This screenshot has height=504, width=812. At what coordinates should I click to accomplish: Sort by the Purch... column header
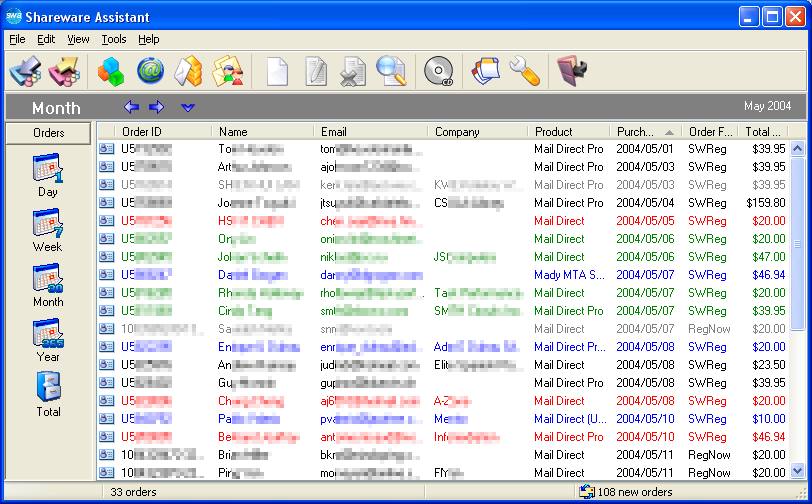(646, 132)
